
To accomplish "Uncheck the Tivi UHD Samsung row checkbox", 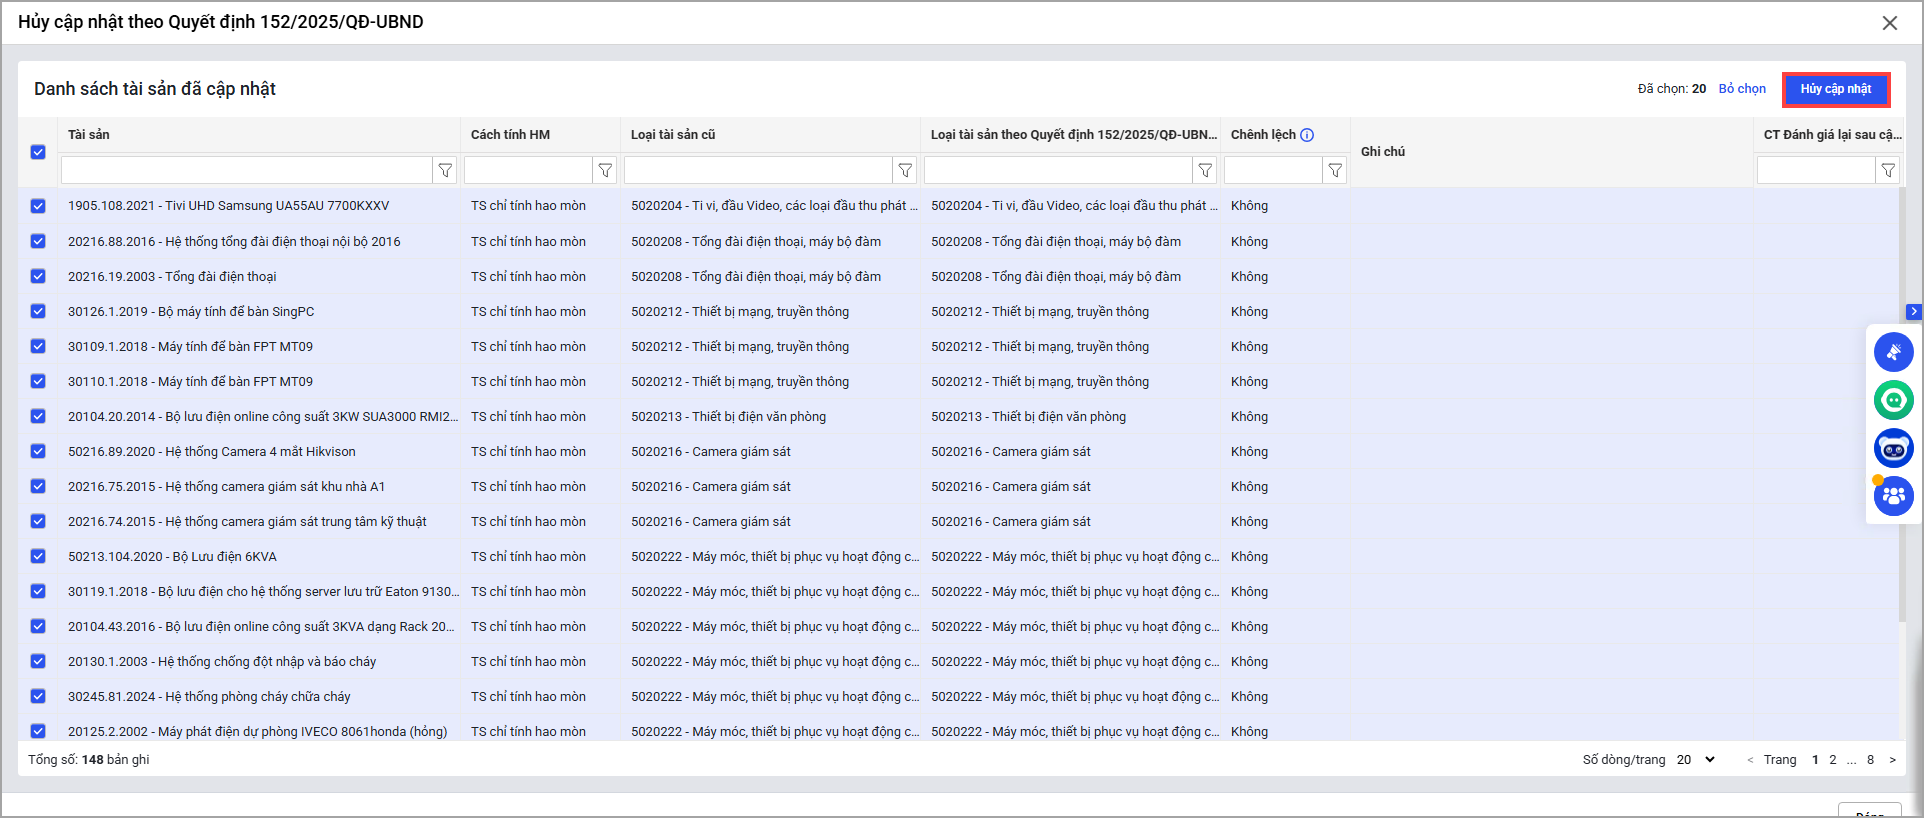I will tap(38, 206).
